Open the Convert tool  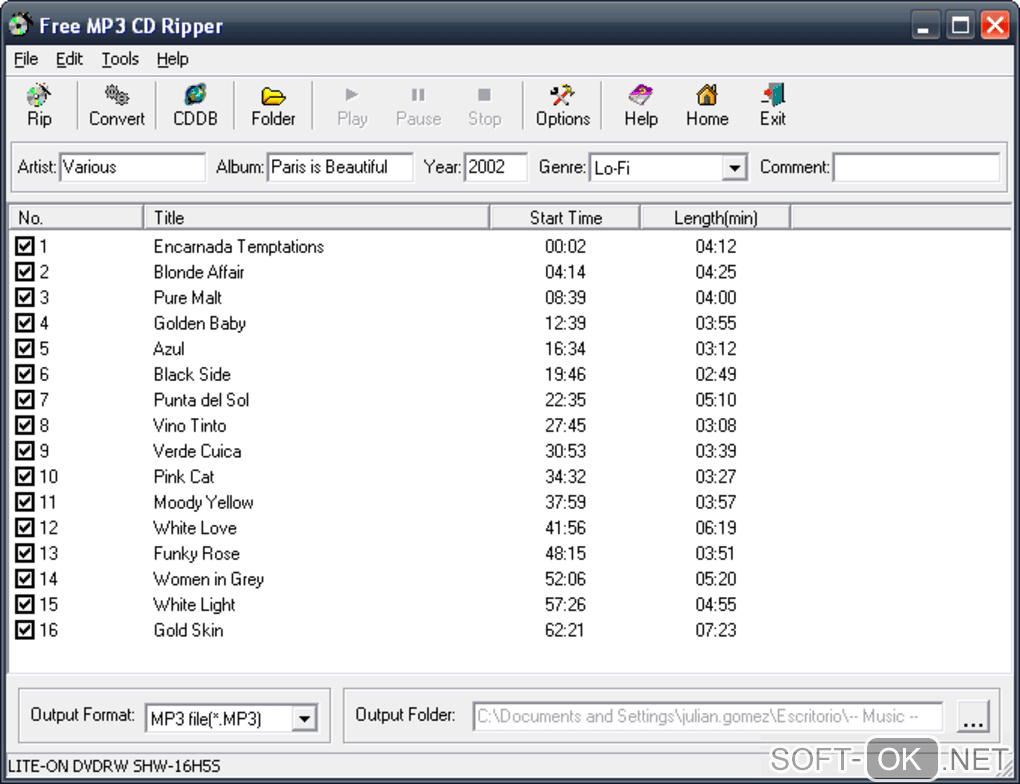click(x=117, y=105)
